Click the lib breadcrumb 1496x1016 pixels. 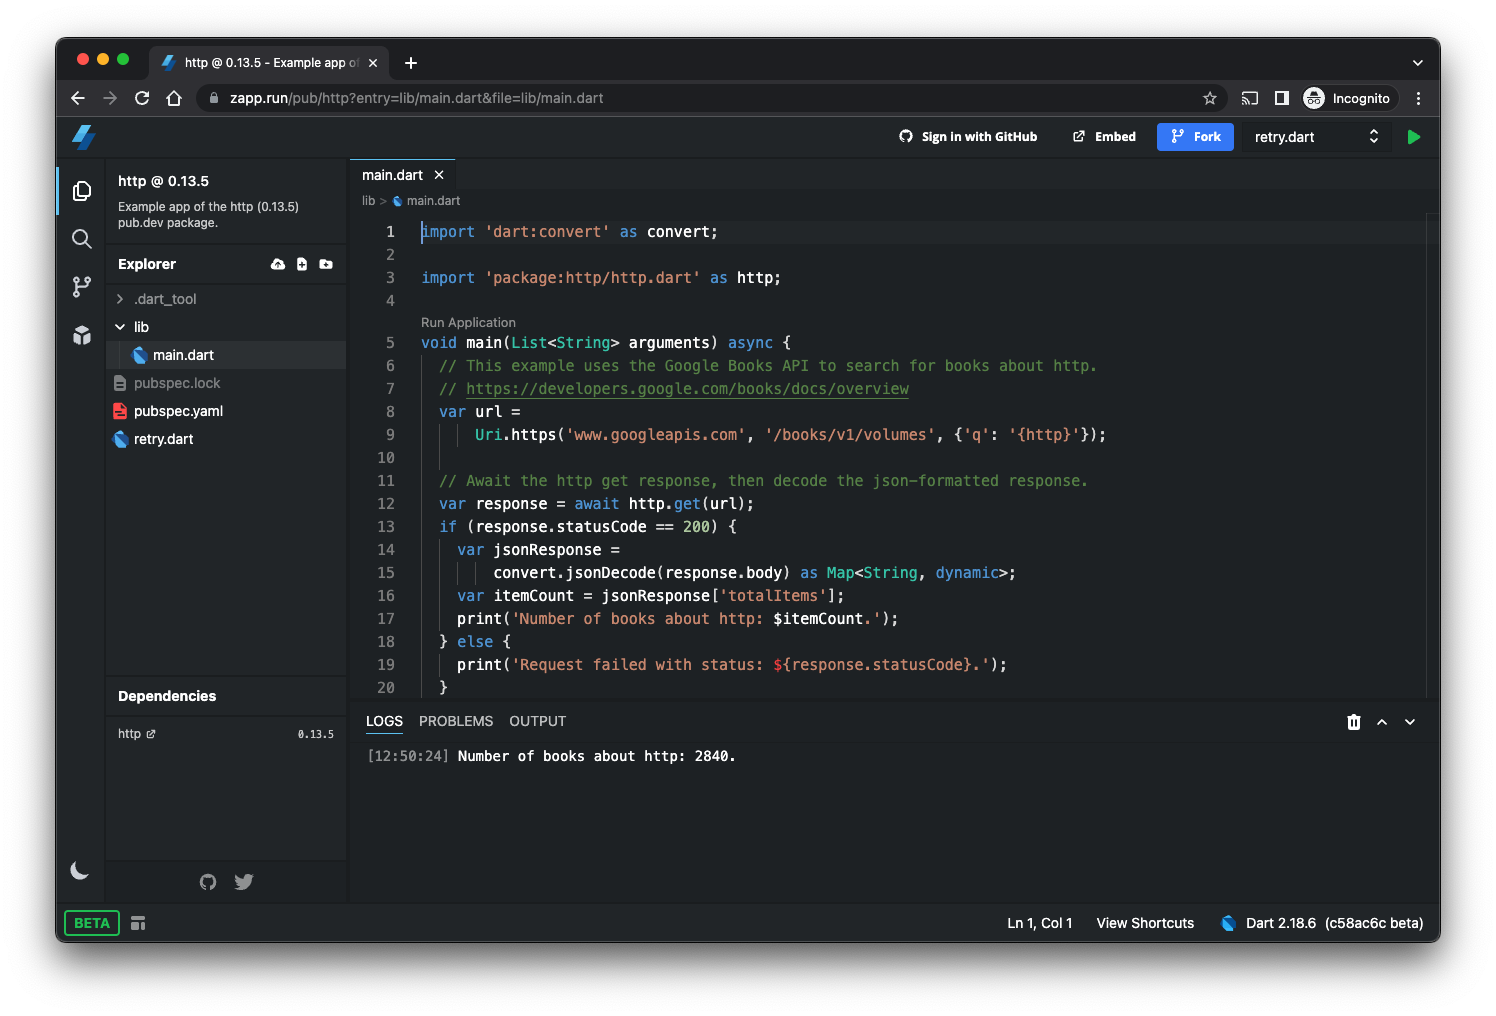(368, 201)
